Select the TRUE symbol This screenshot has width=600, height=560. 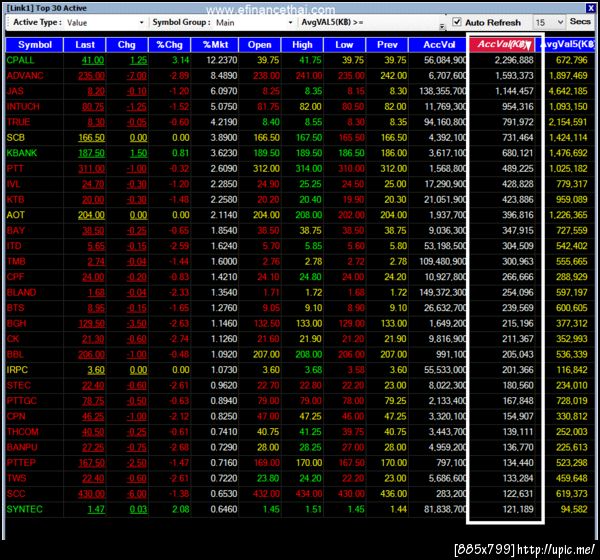[x=18, y=122]
